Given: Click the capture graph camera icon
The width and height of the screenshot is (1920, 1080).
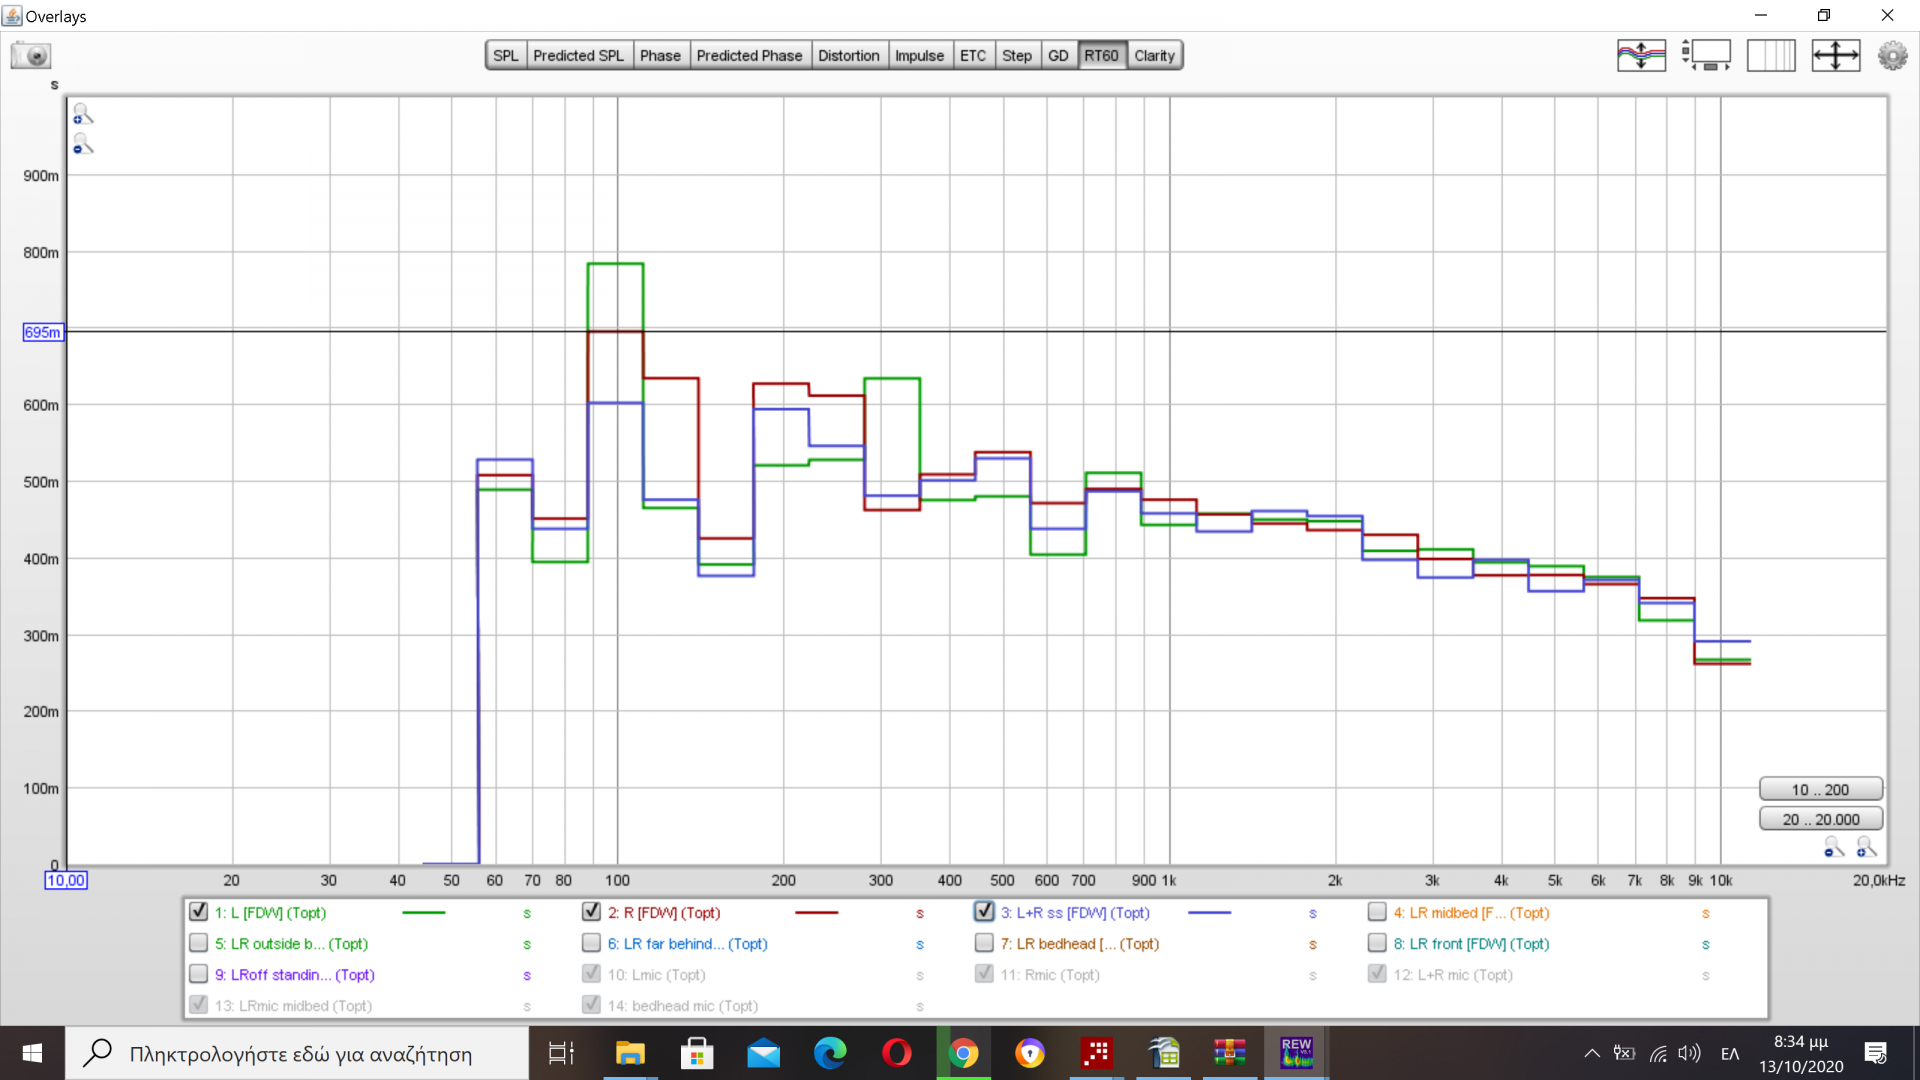Looking at the screenshot, I should point(31,56).
